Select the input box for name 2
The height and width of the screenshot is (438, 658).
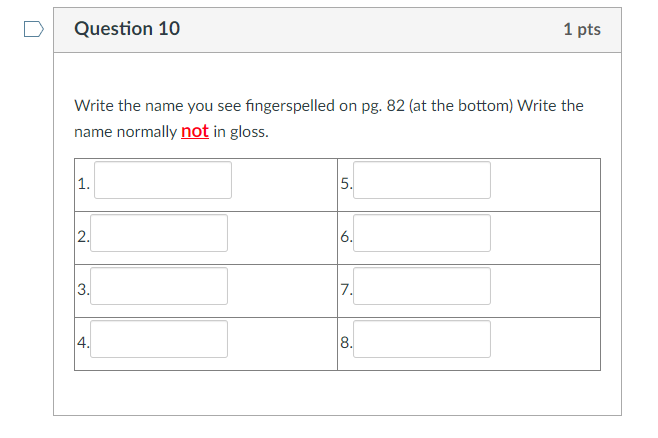click(x=159, y=234)
